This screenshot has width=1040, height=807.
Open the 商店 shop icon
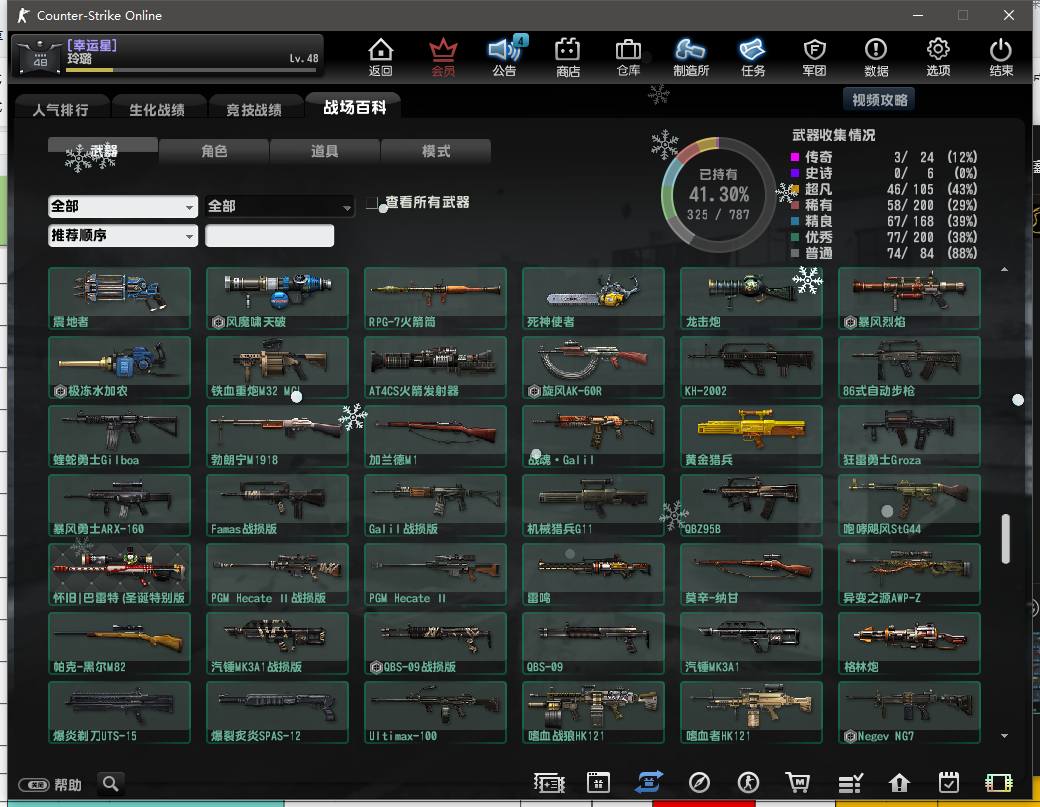pyautogui.click(x=568, y=57)
